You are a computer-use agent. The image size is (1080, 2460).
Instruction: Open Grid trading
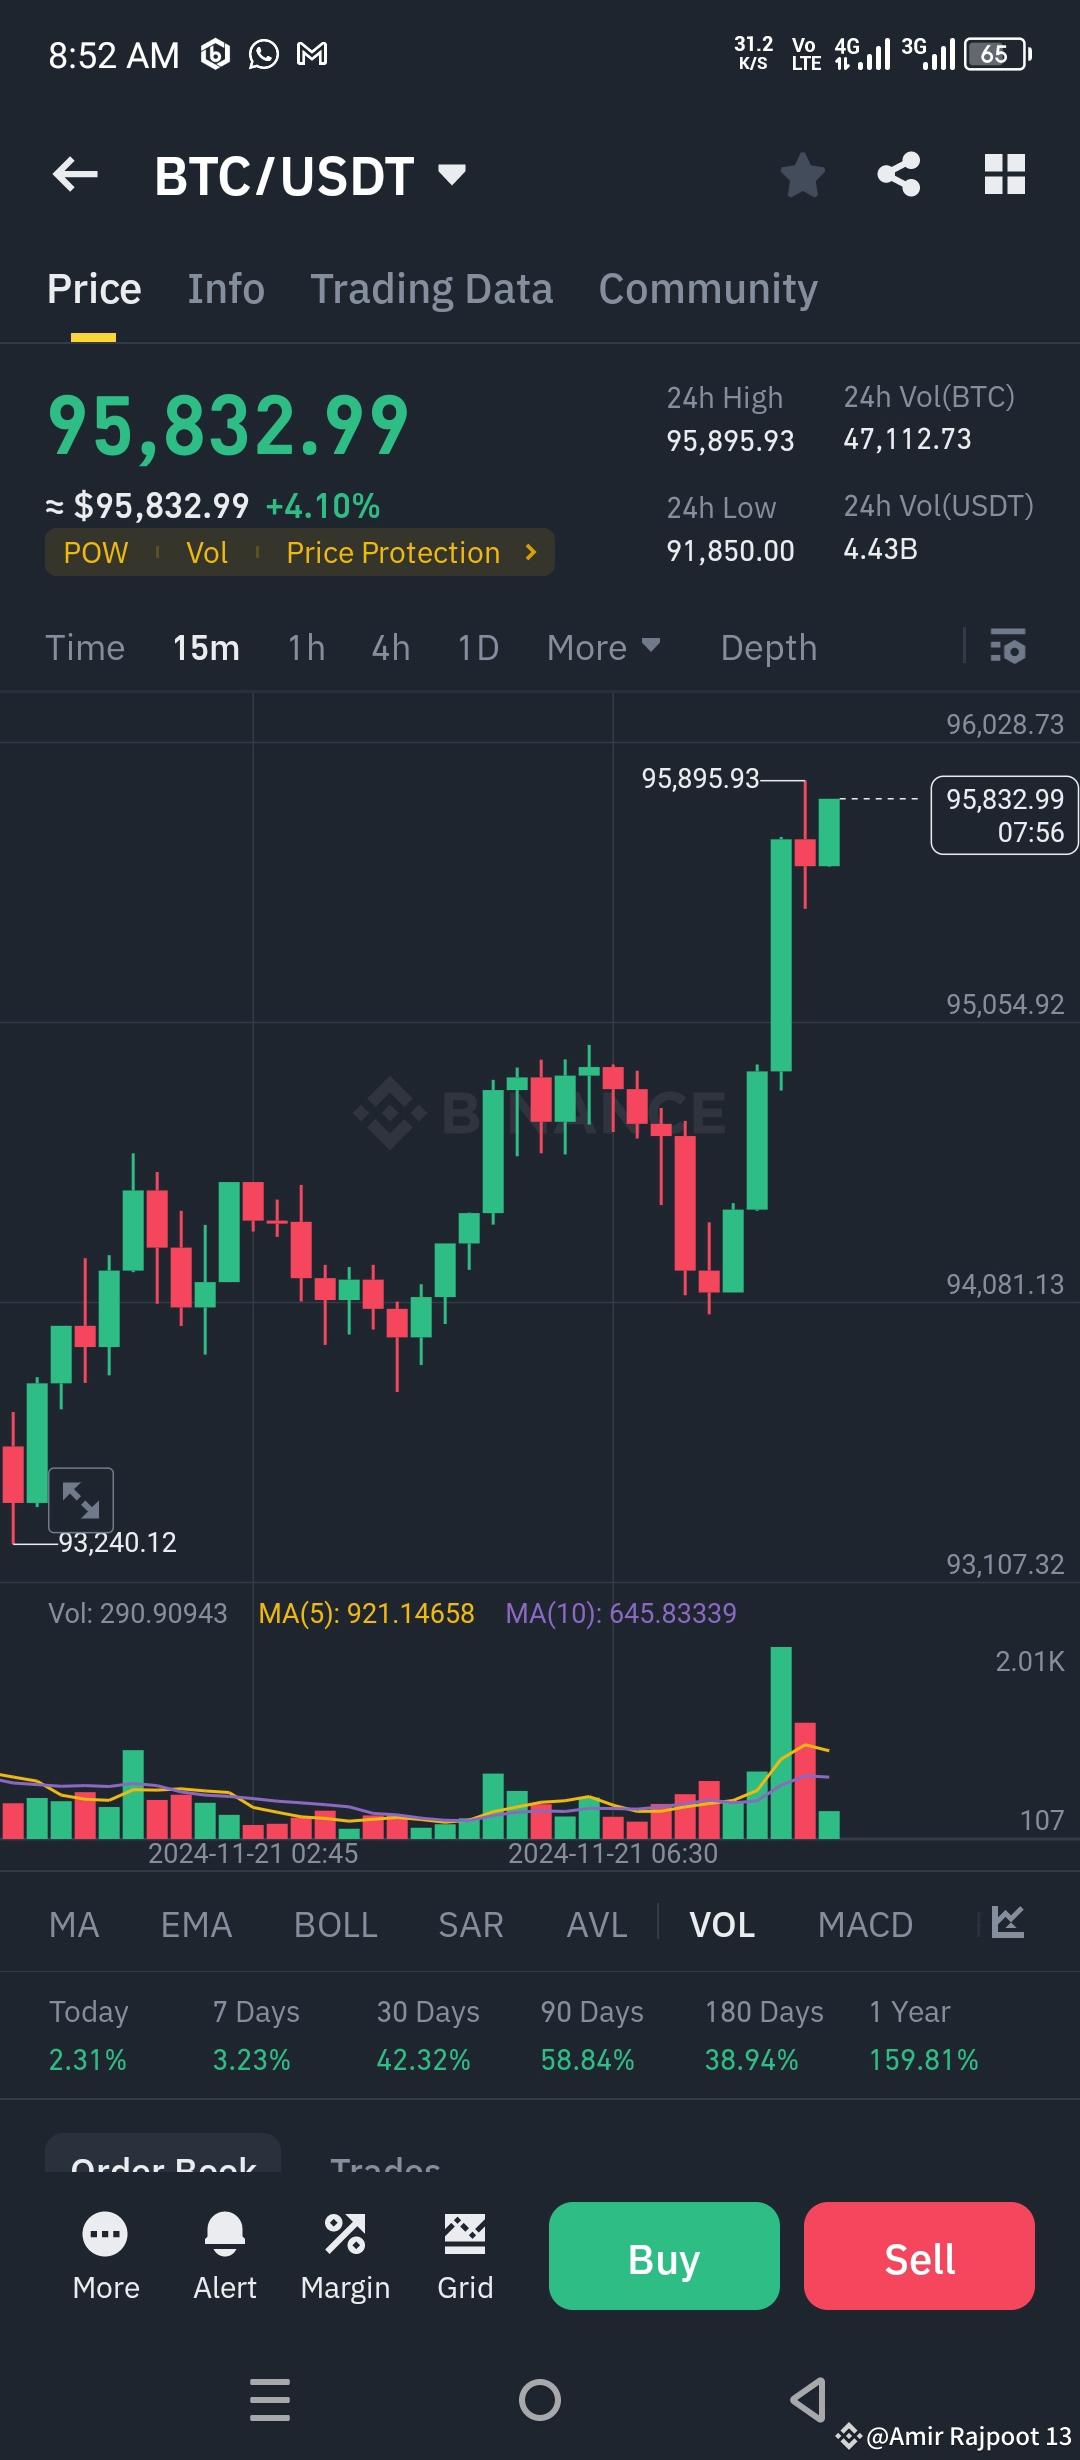tap(465, 2253)
